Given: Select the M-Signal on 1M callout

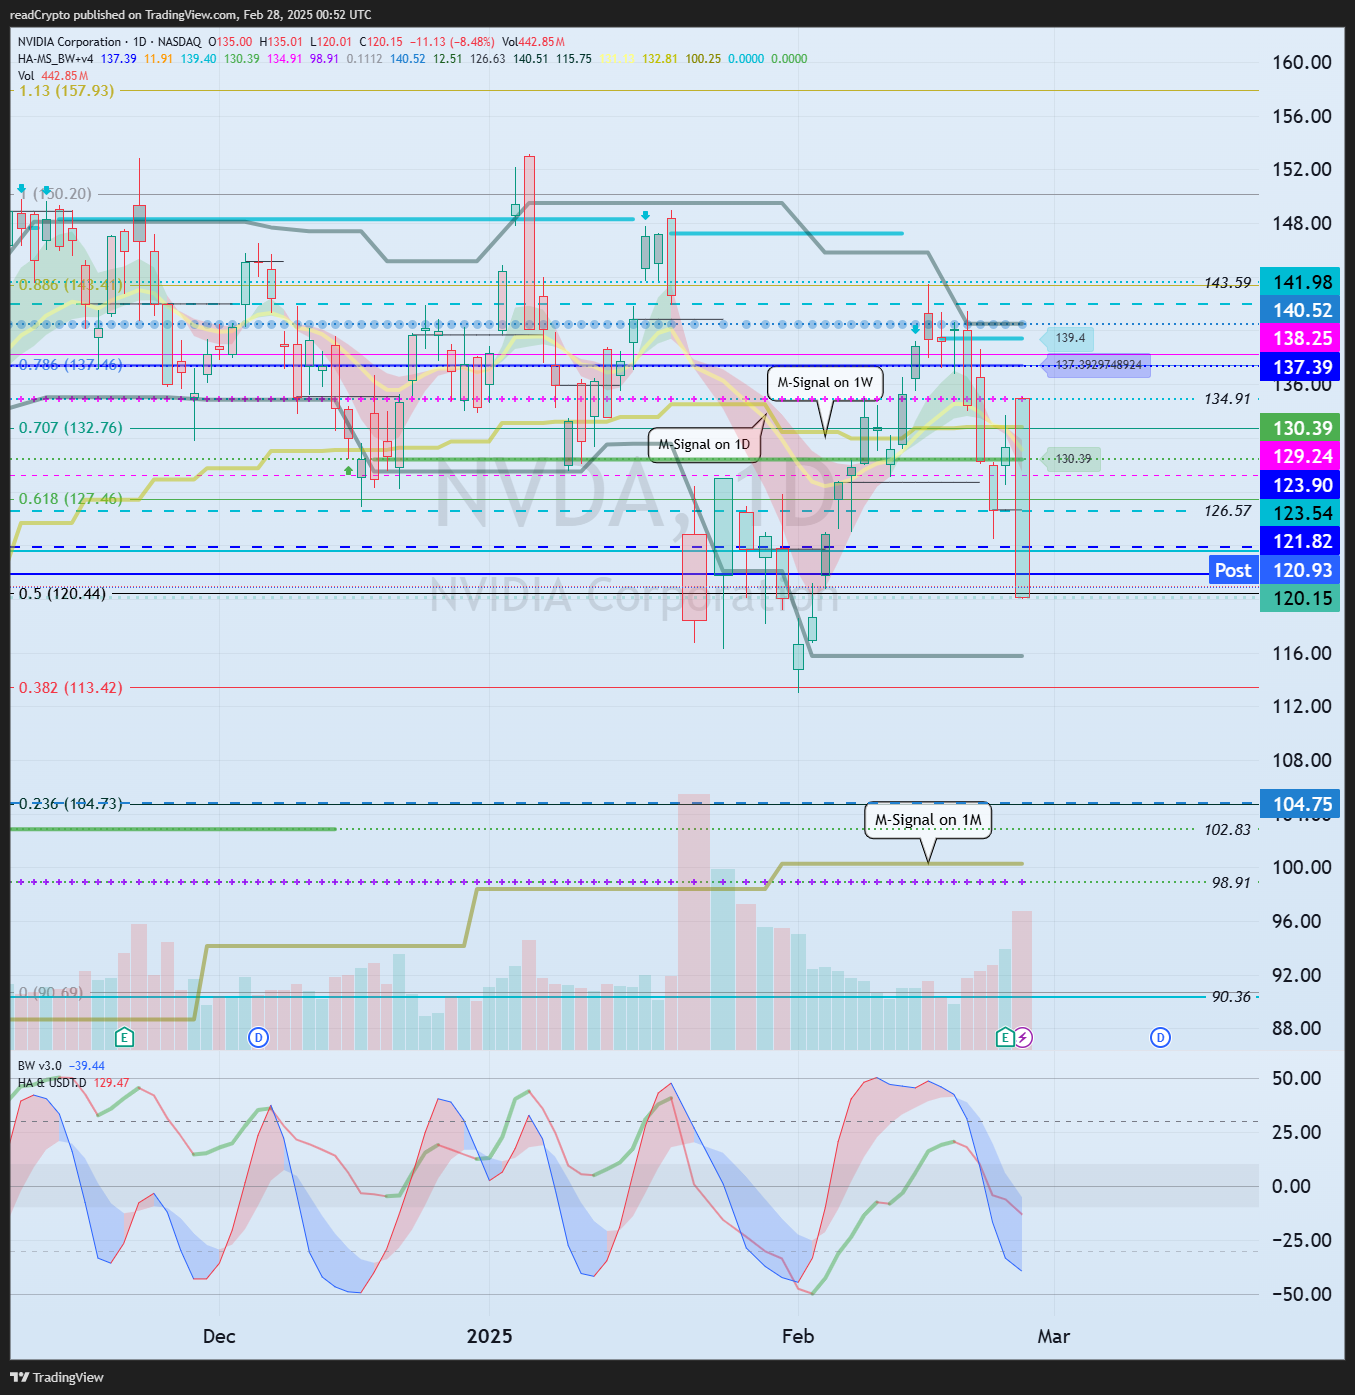Looking at the screenshot, I should pyautogui.click(x=928, y=820).
